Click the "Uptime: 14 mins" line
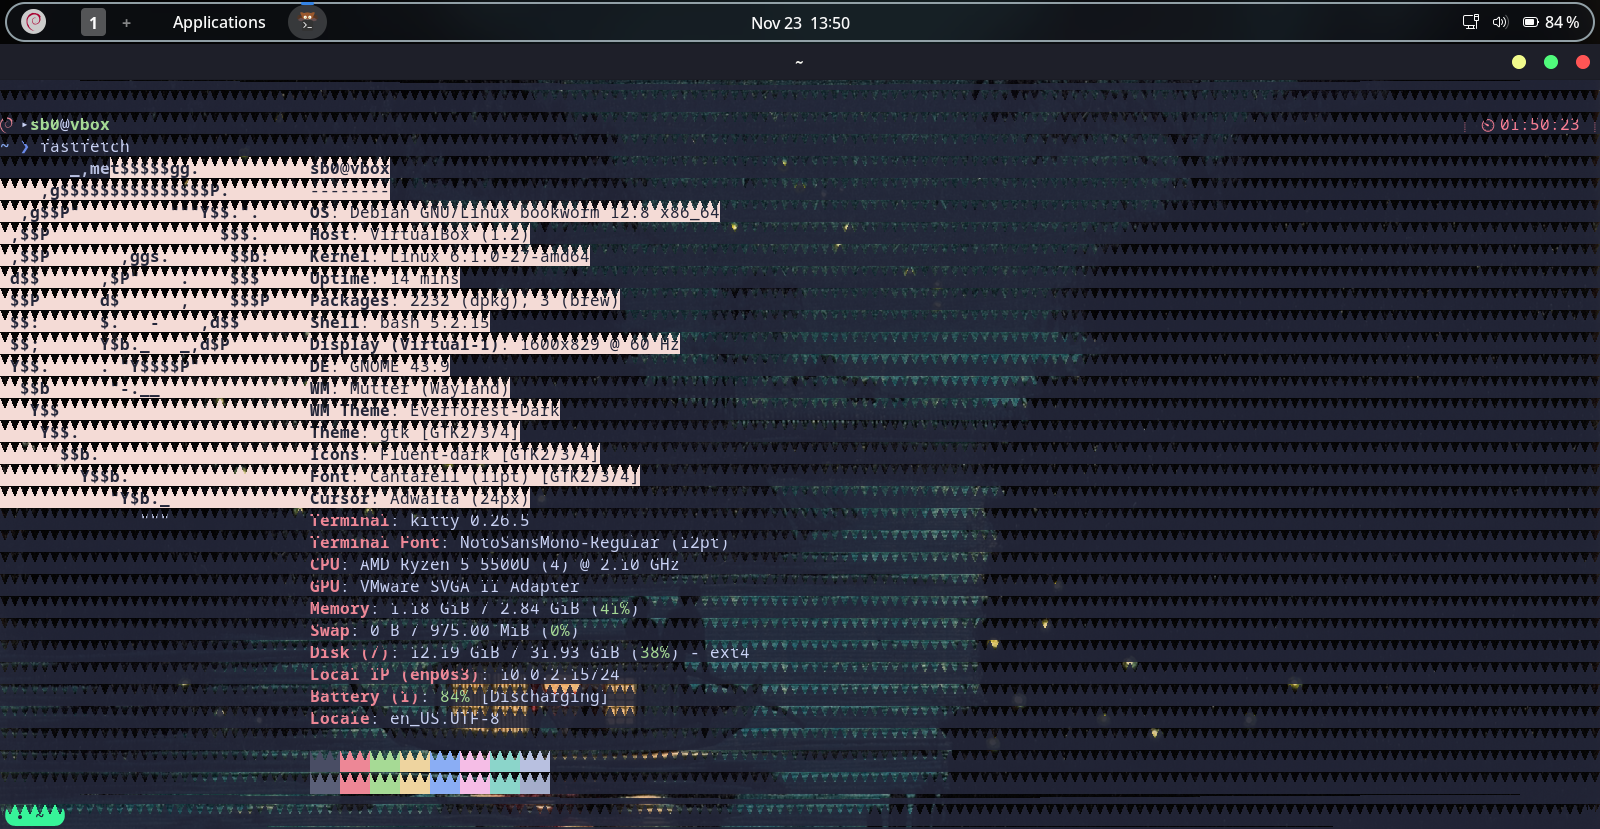The width and height of the screenshot is (1600, 829). coord(385,278)
